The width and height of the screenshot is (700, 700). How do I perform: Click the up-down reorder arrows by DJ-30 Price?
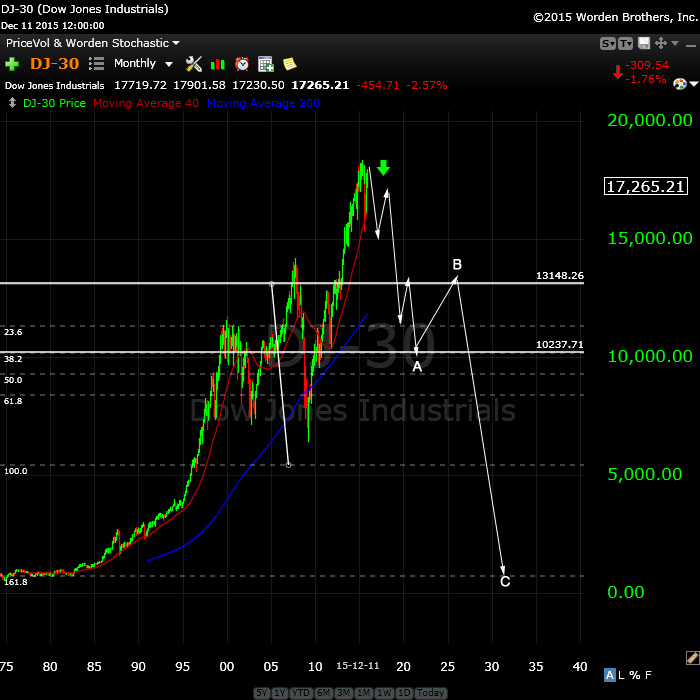click(x=12, y=103)
